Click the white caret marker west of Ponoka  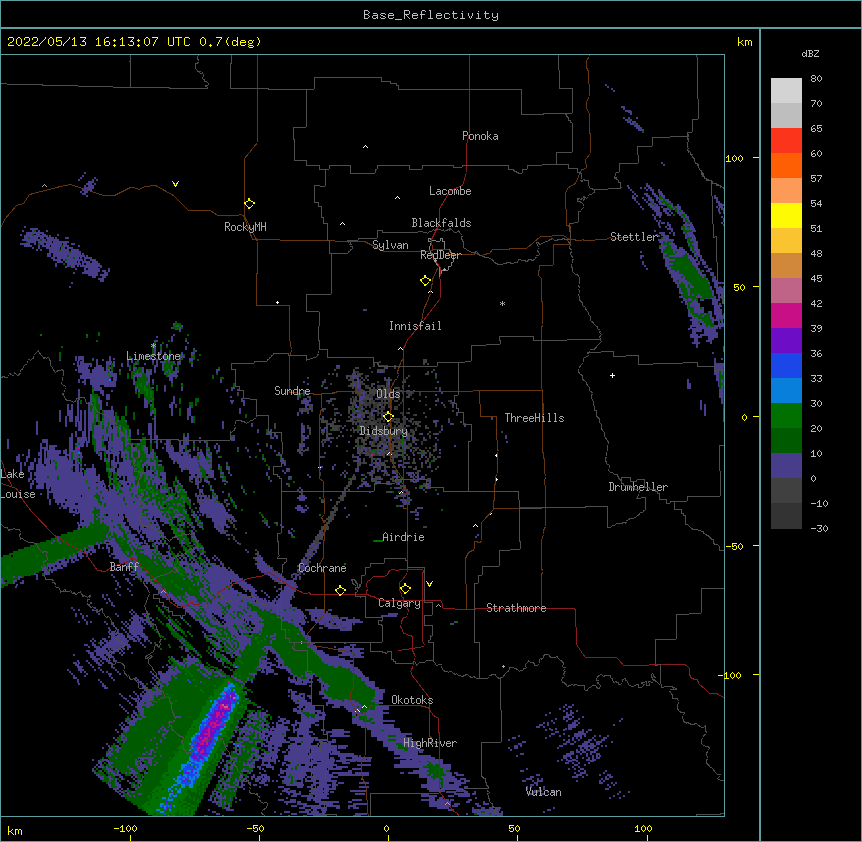(365, 147)
